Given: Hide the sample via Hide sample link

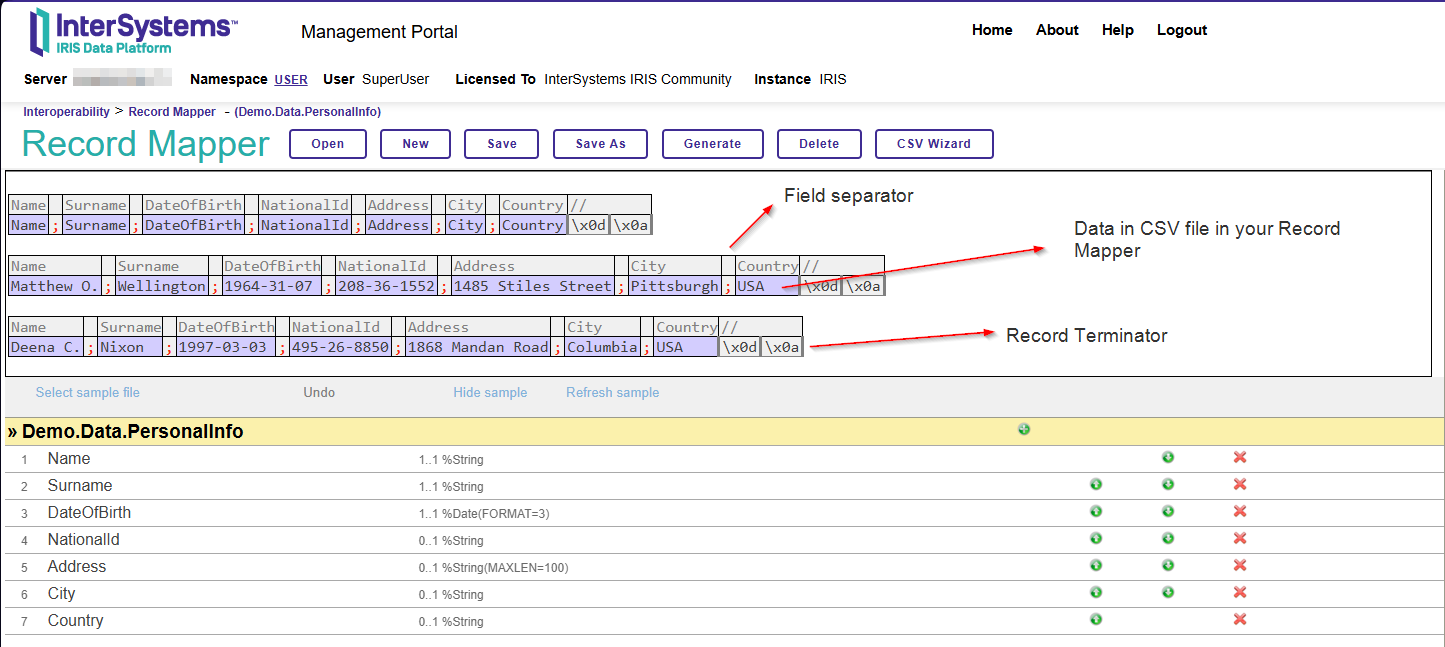Looking at the screenshot, I should click(x=490, y=393).
